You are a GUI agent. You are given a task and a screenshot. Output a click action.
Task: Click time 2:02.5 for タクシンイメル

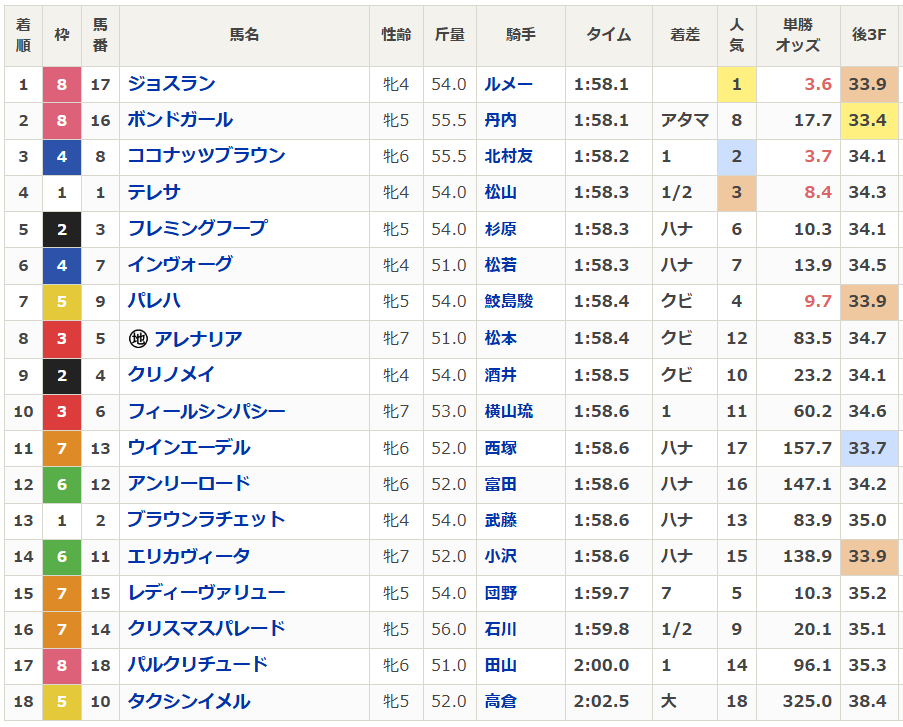point(601,701)
